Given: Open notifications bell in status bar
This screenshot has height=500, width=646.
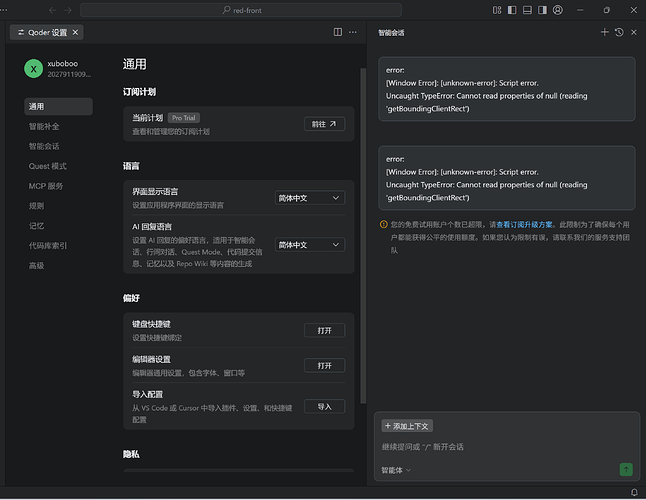Looking at the screenshot, I should pyautogui.click(x=634, y=492).
